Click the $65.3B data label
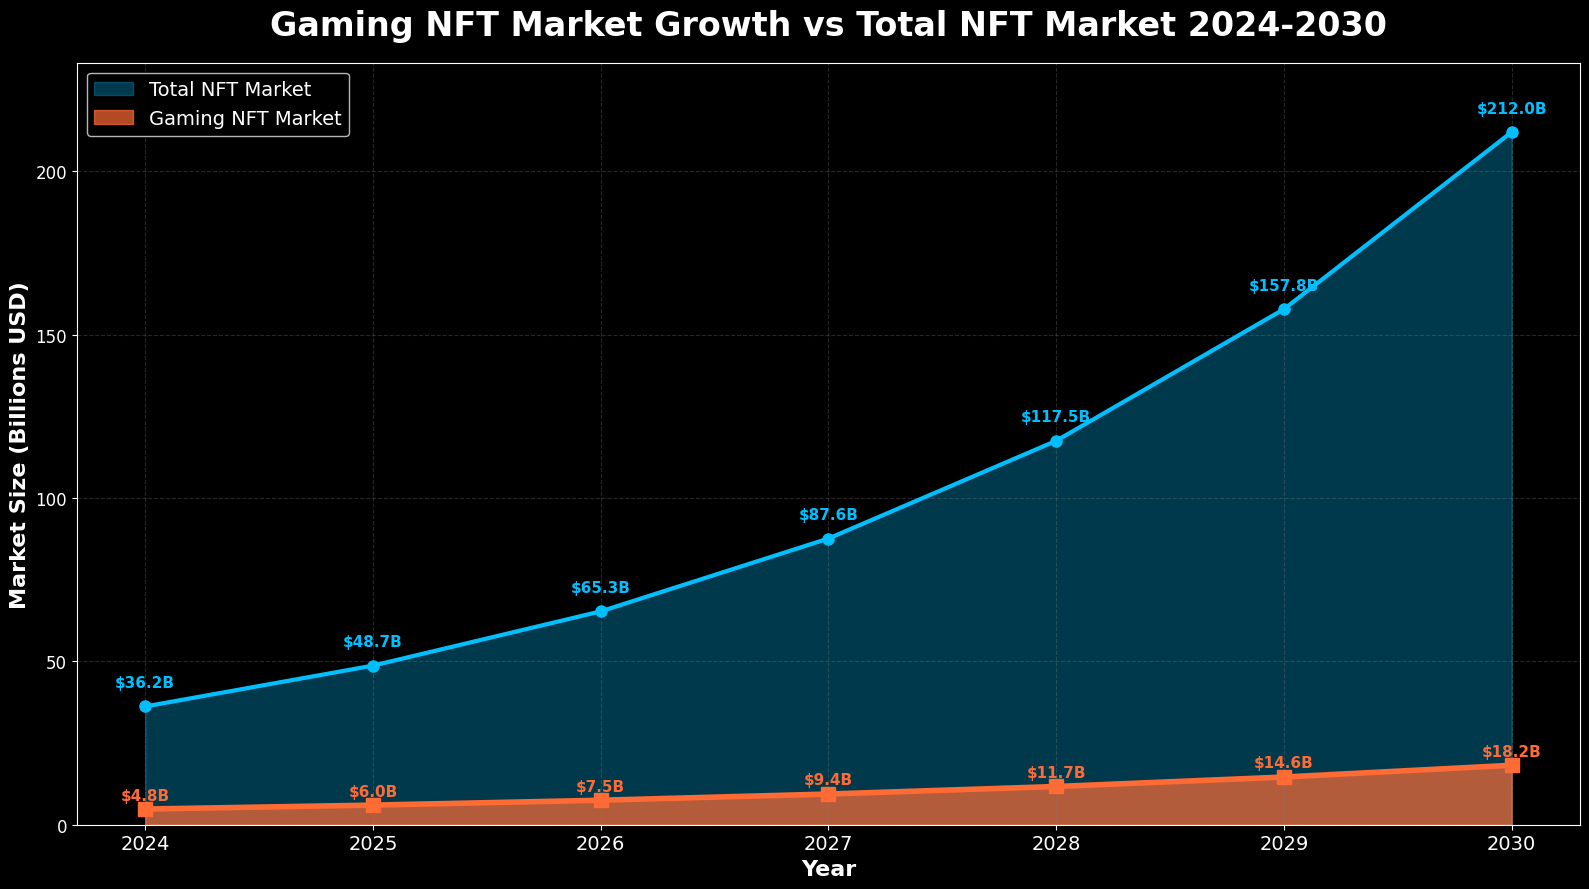The height and width of the screenshot is (889, 1589). tap(600, 588)
